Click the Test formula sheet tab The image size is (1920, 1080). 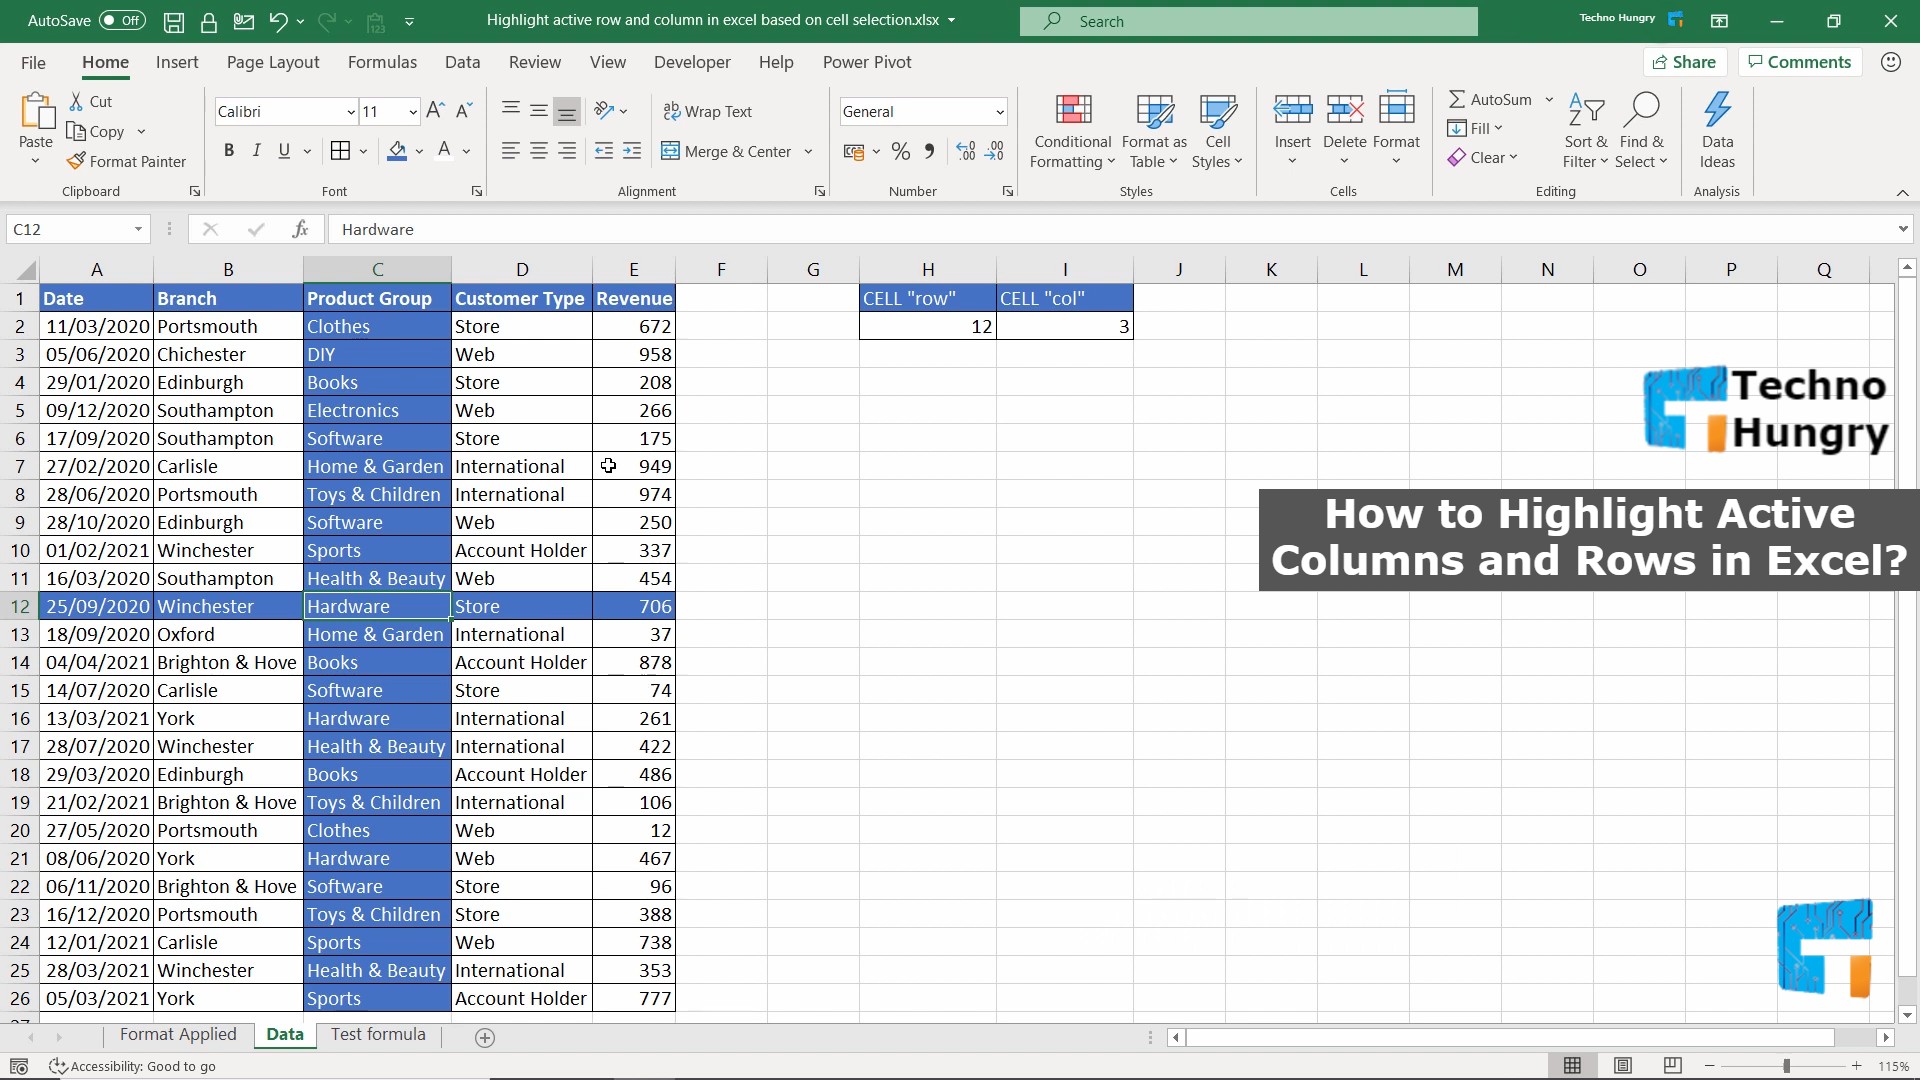point(378,1034)
